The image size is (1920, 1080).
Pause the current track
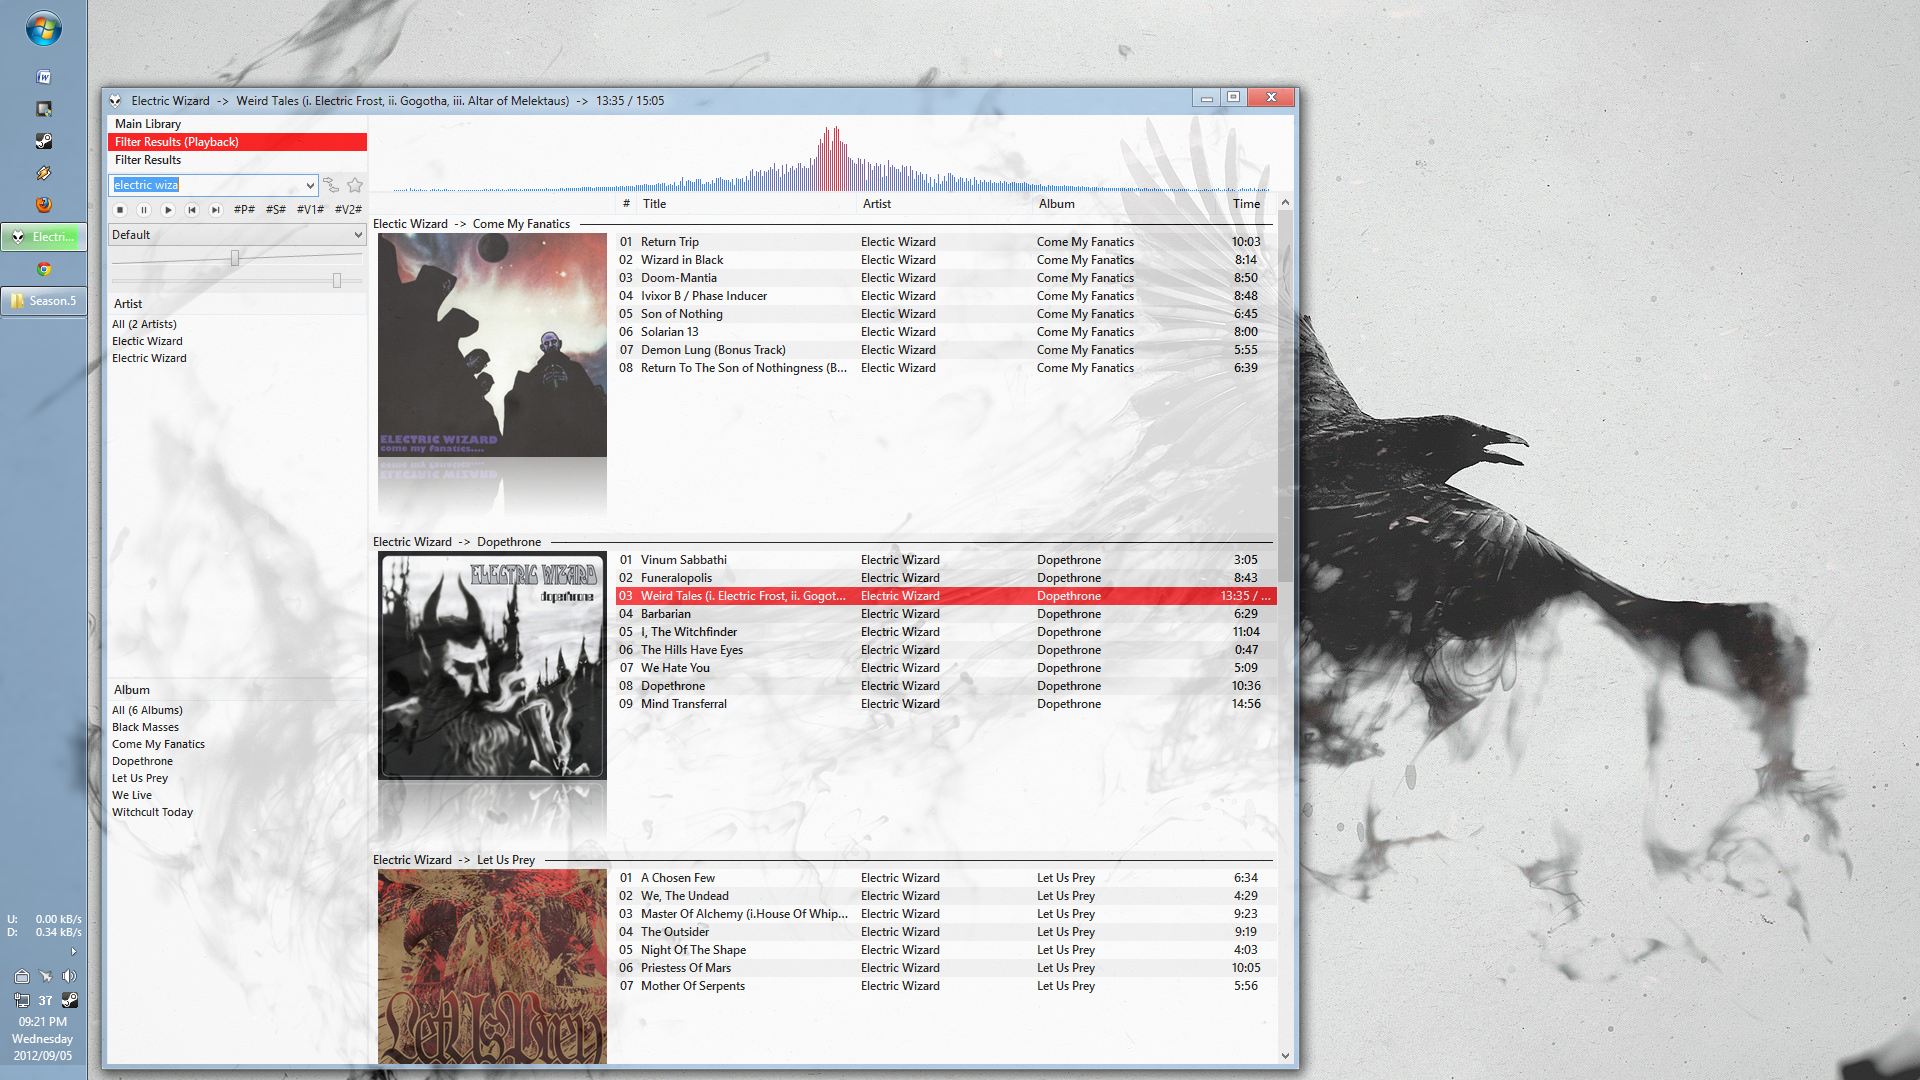click(x=144, y=210)
